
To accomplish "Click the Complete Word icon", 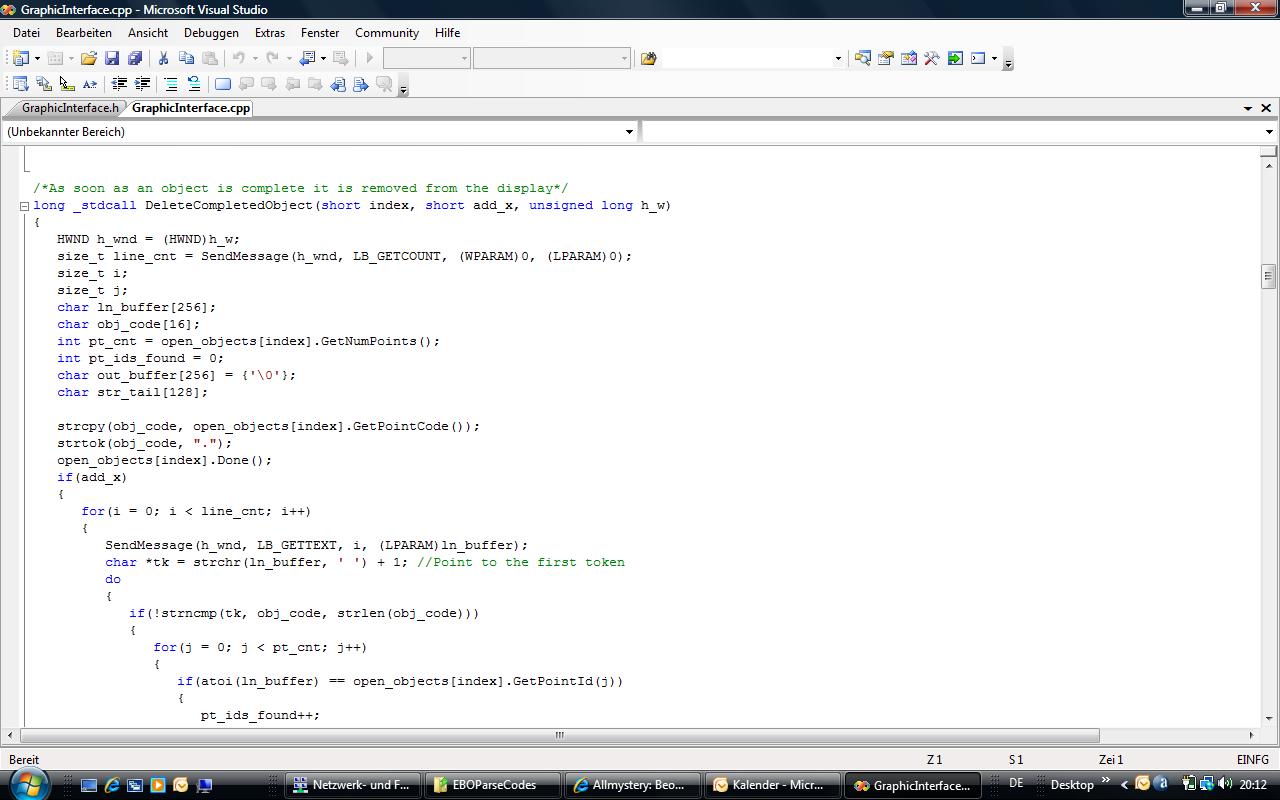I will click(89, 84).
